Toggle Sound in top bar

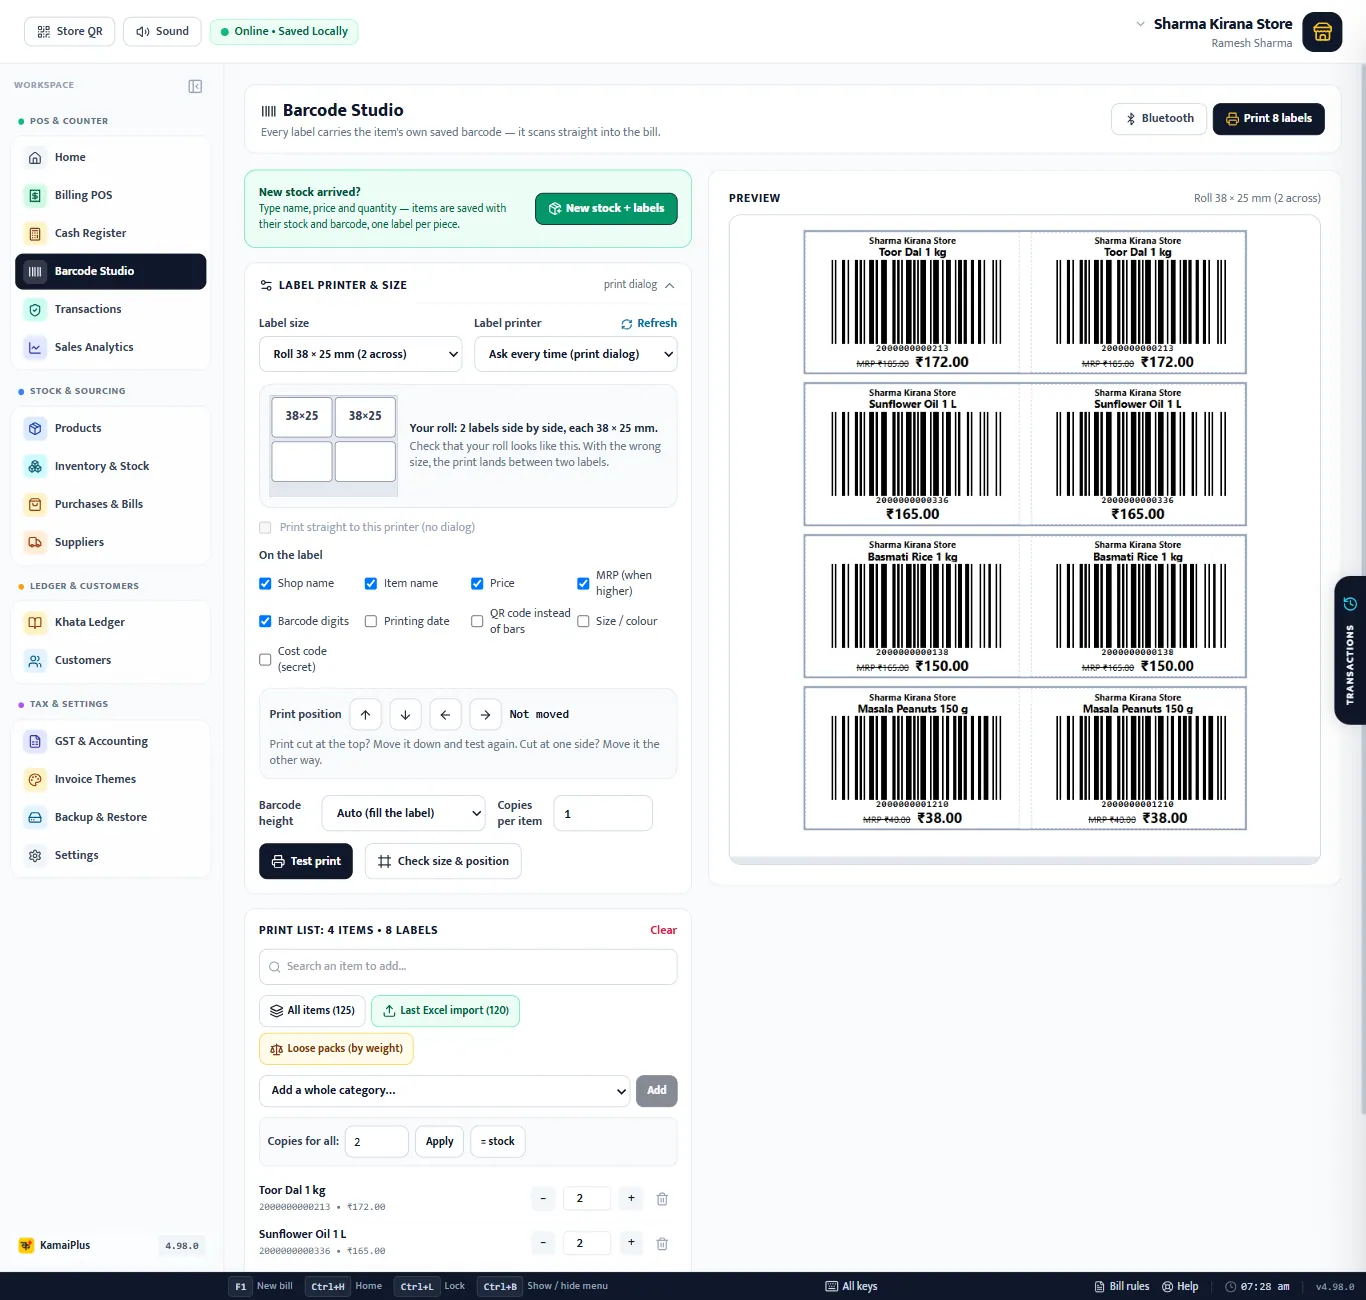162,31
